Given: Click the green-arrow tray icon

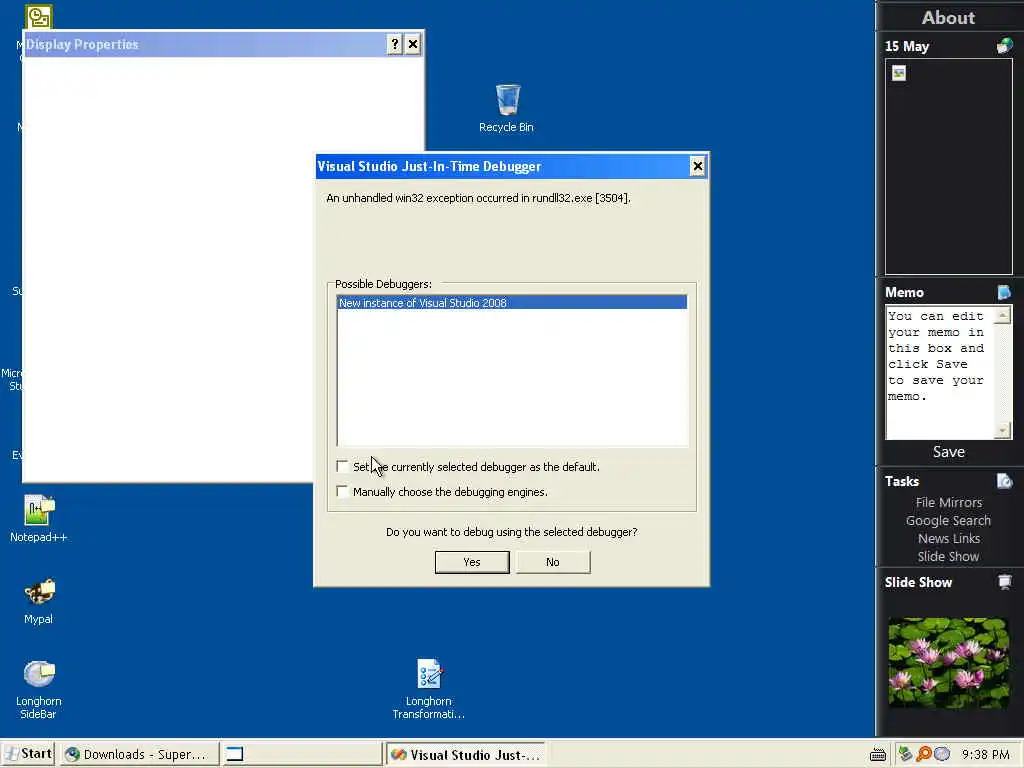Looking at the screenshot, I should [x=905, y=754].
